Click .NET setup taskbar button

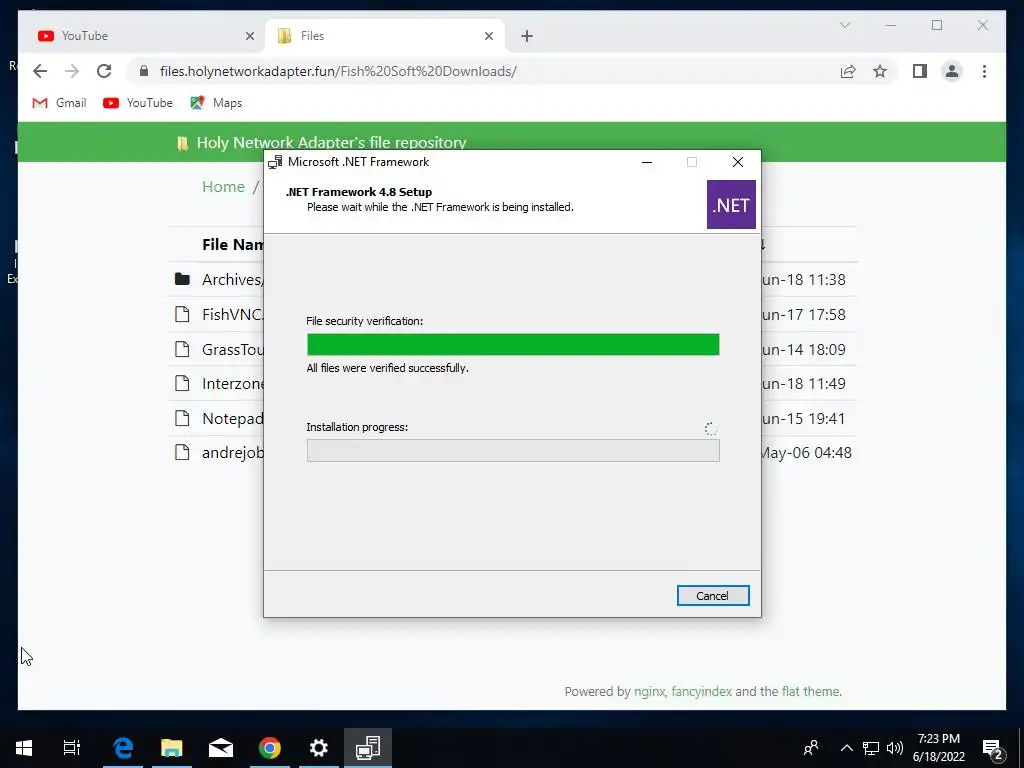pyautogui.click(x=368, y=748)
